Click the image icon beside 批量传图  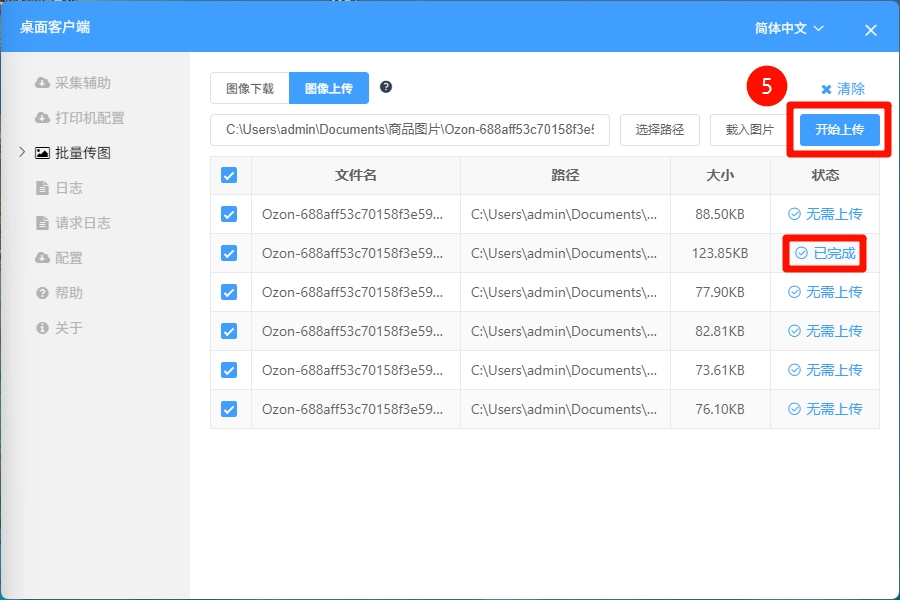[42, 153]
